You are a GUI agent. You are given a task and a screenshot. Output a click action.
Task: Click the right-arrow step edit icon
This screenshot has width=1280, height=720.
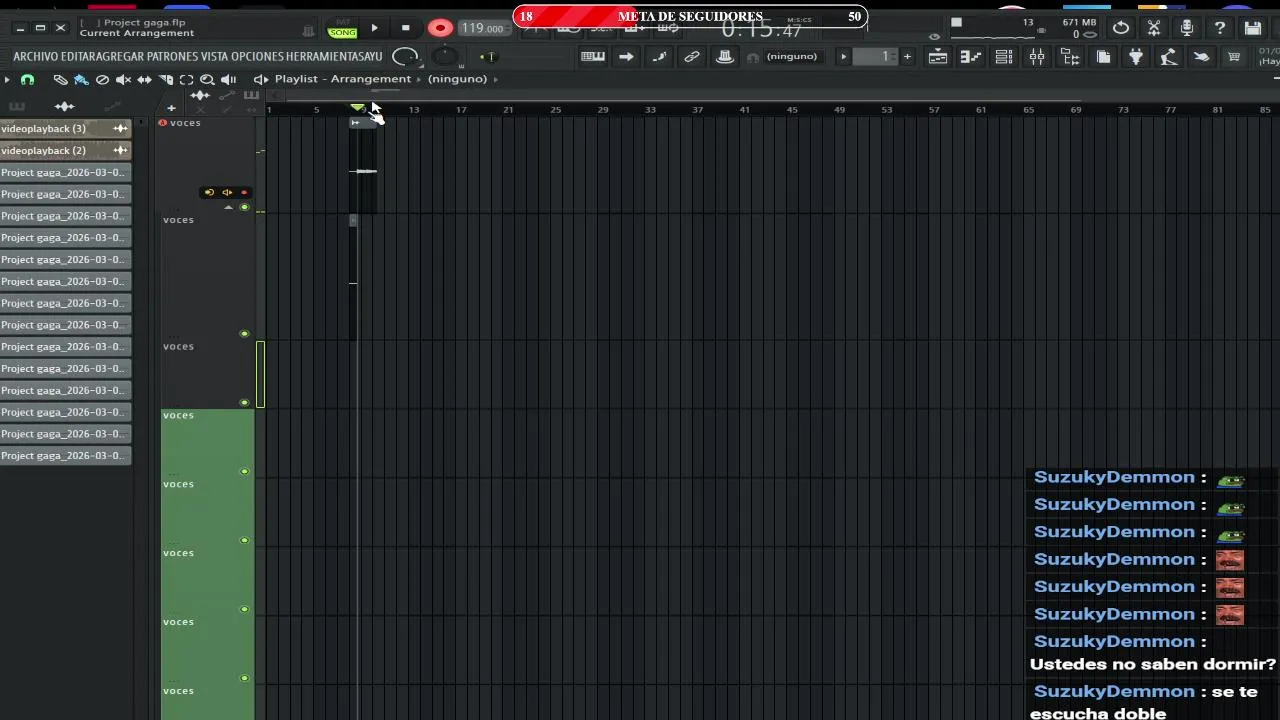tap(626, 57)
